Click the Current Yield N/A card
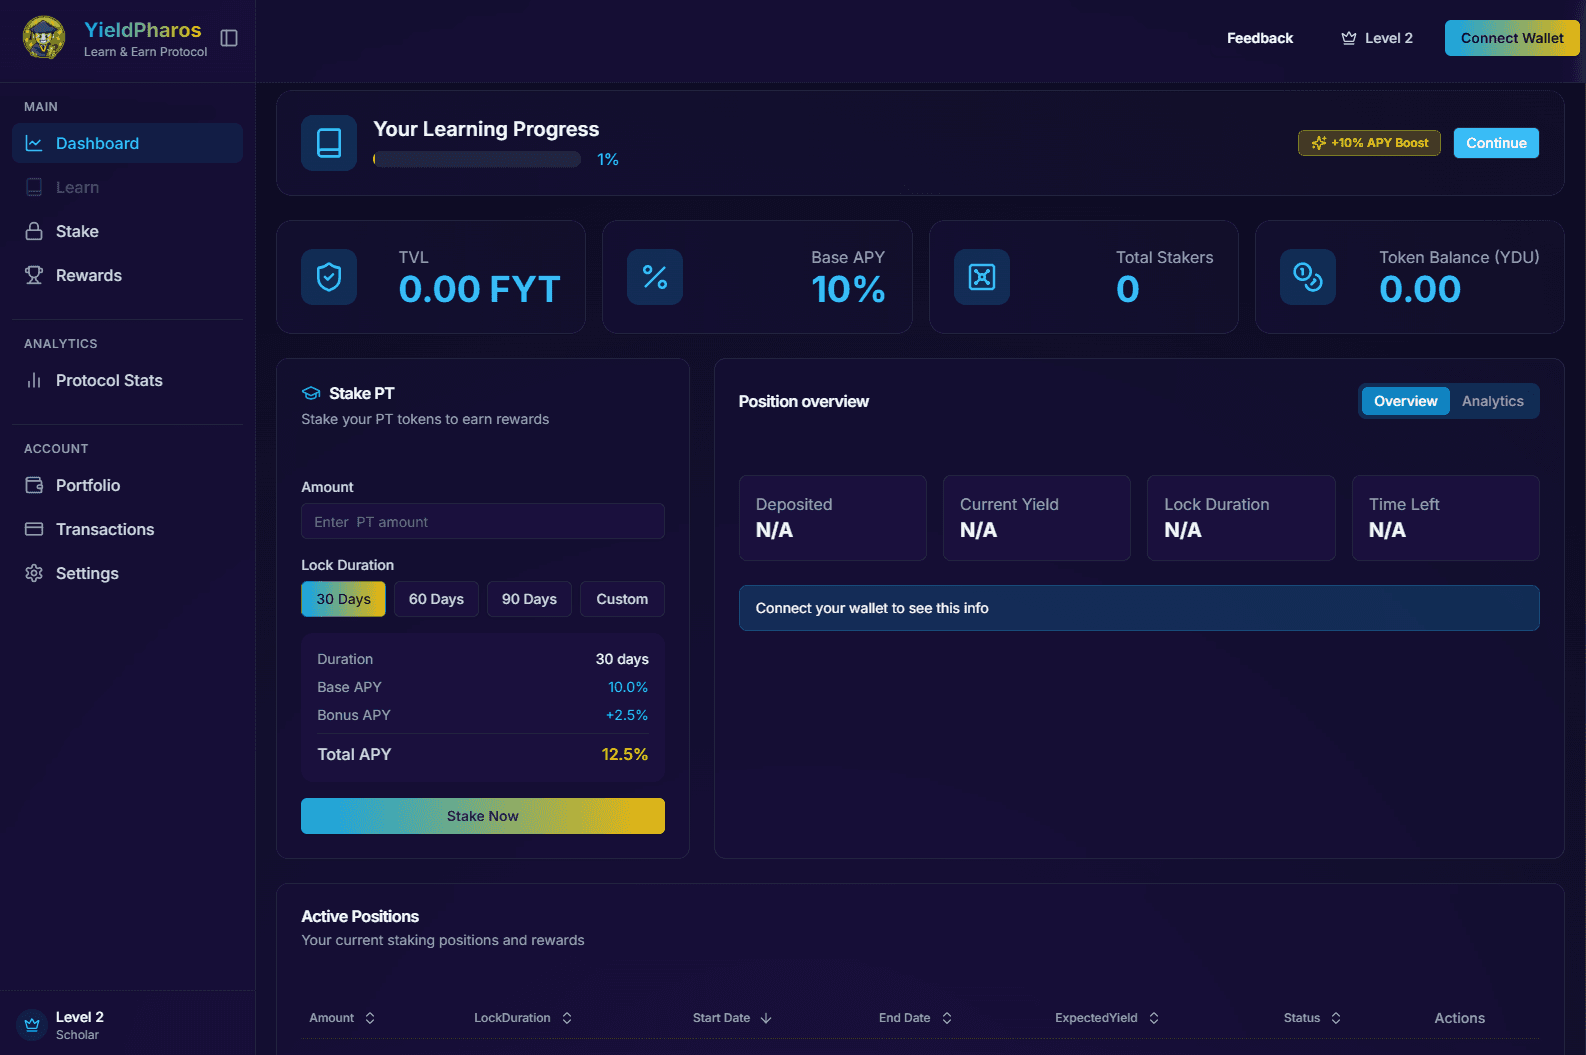 pyautogui.click(x=1037, y=518)
